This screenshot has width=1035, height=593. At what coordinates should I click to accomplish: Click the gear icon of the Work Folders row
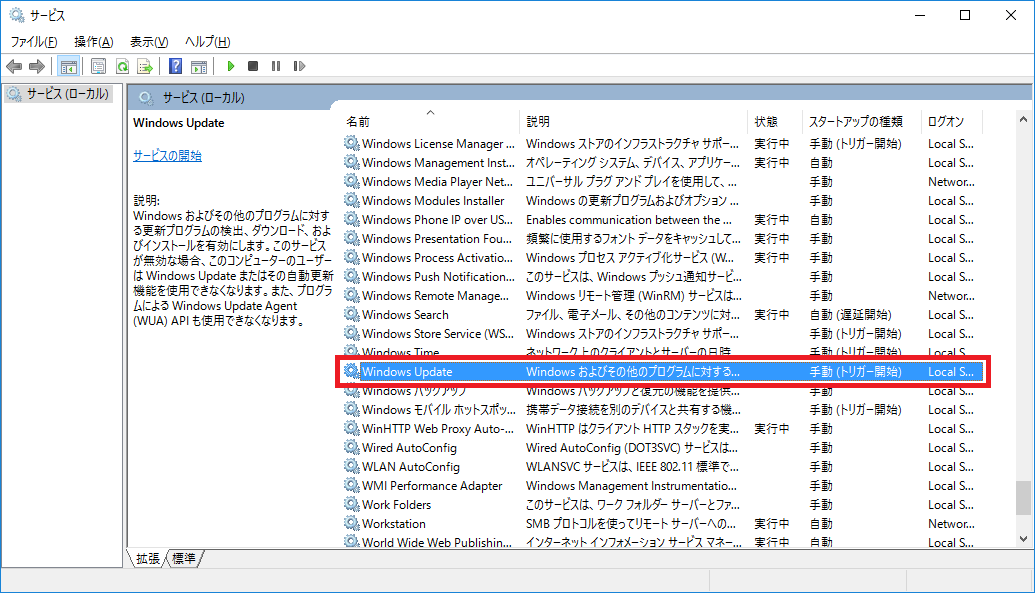[352, 504]
